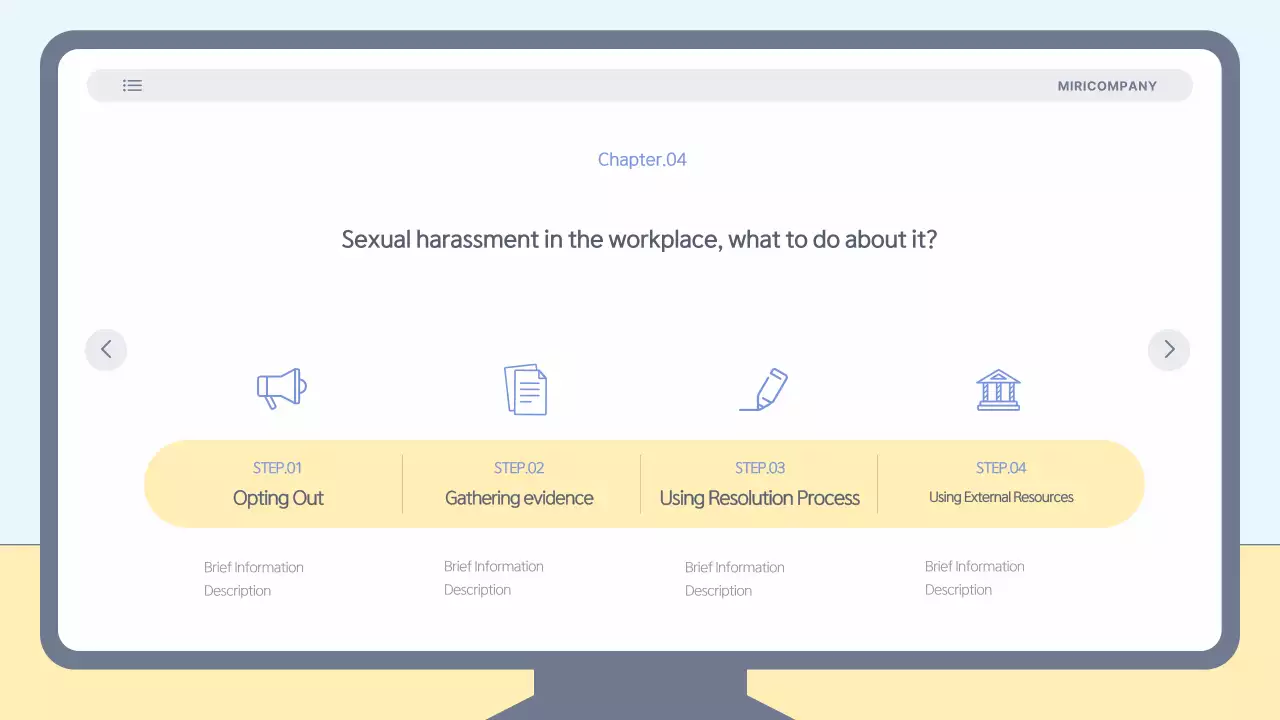Select the Chapter.04 heading

(642, 160)
